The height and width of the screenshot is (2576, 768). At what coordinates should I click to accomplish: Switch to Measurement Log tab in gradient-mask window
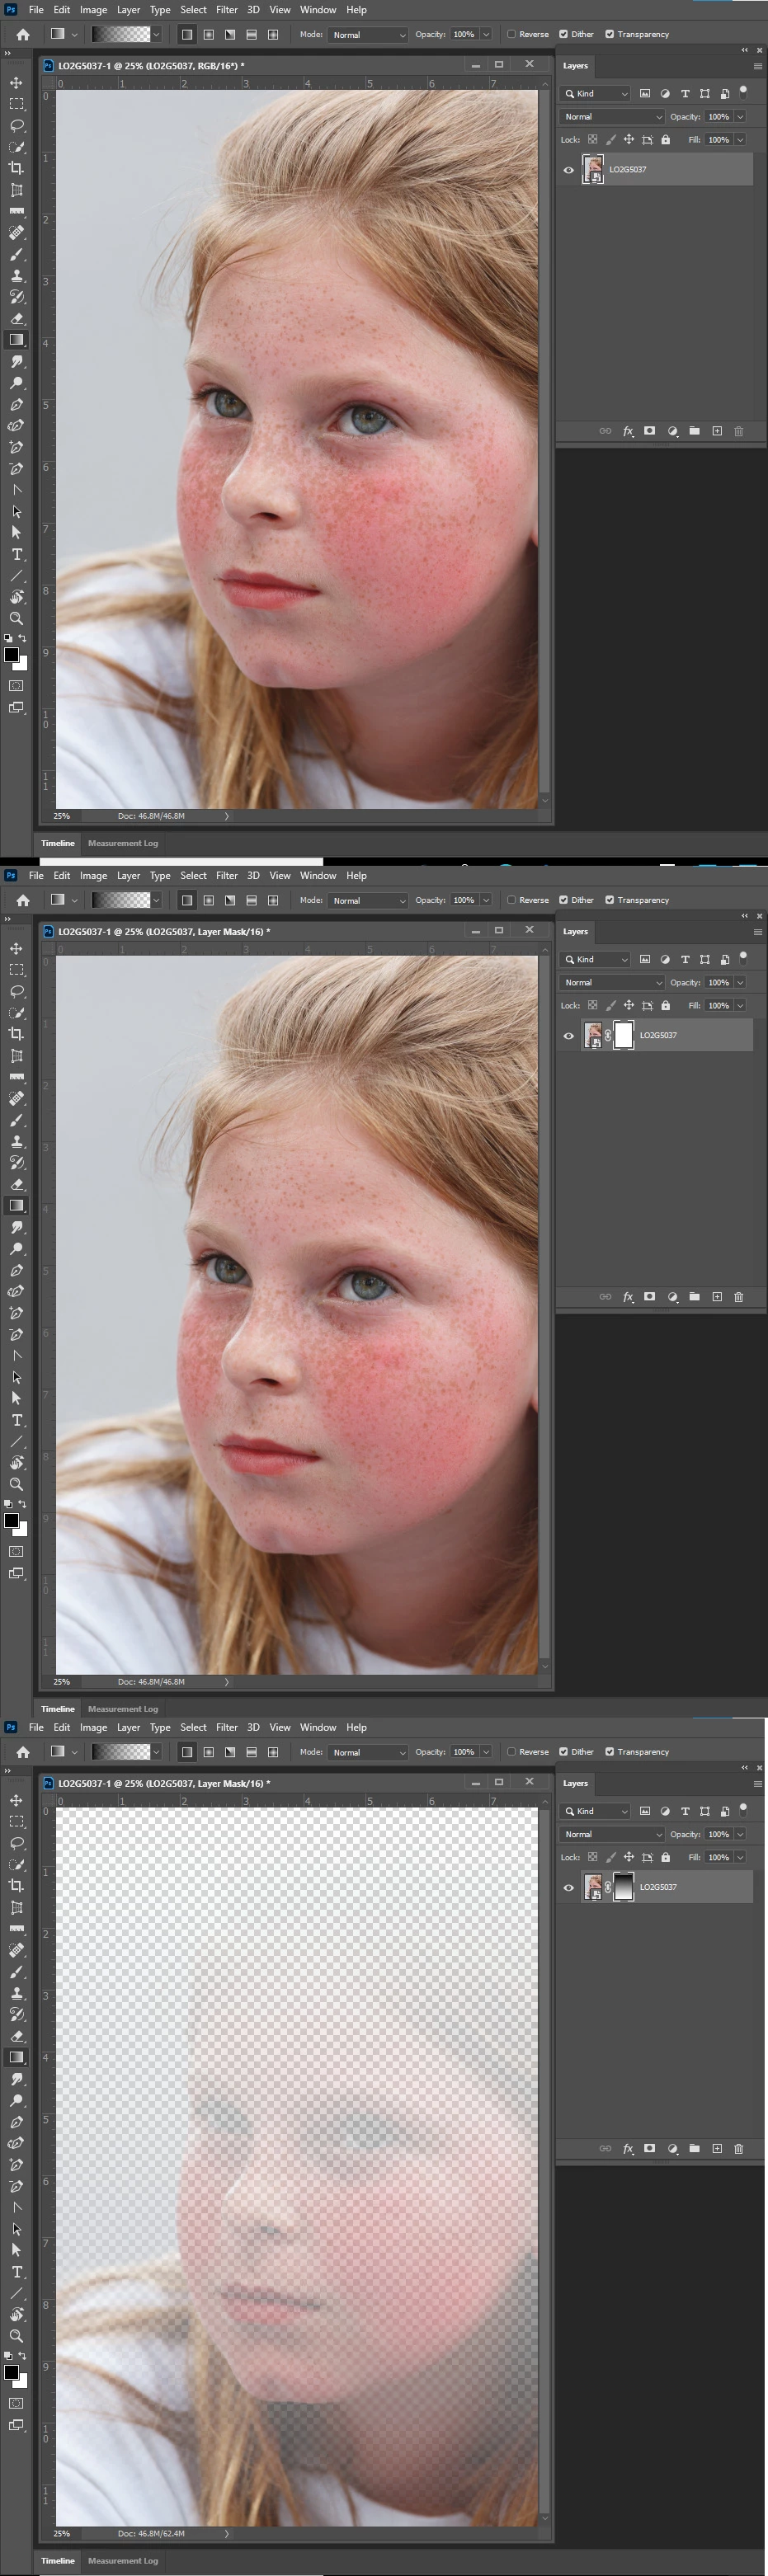[x=123, y=2561]
